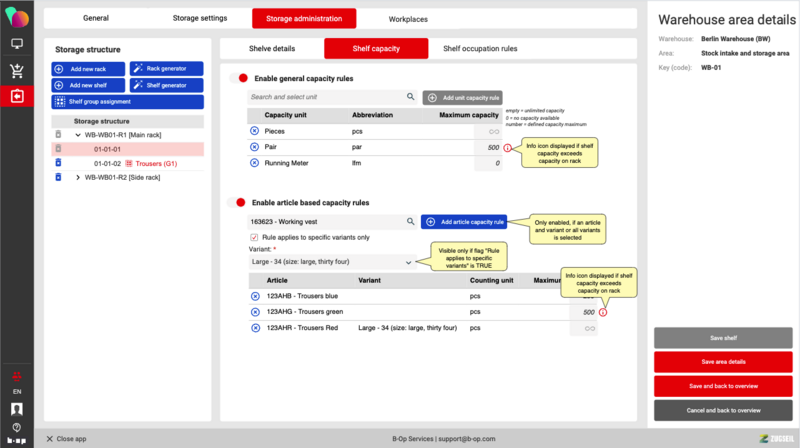Open the shopping cart module in sidebar

(x=17, y=70)
